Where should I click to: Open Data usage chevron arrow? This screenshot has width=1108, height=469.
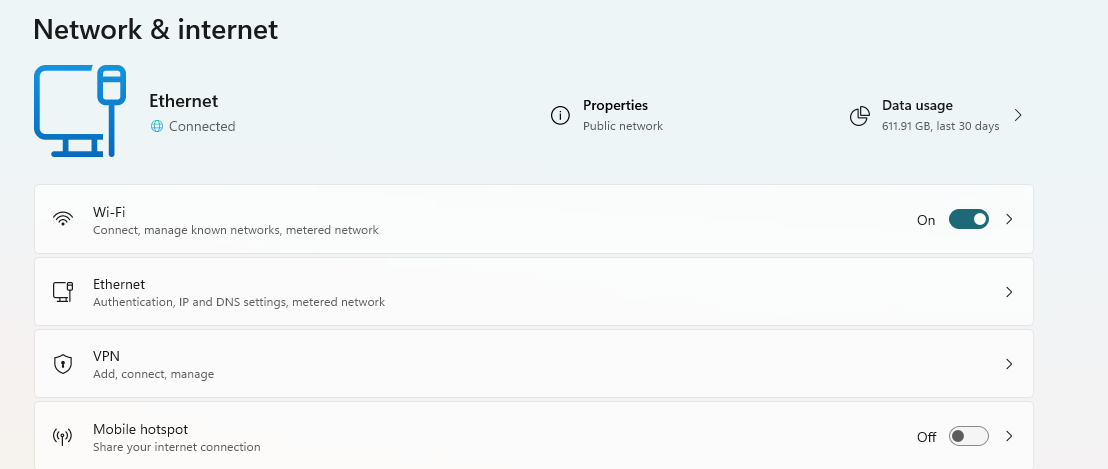(x=1018, y=115)
